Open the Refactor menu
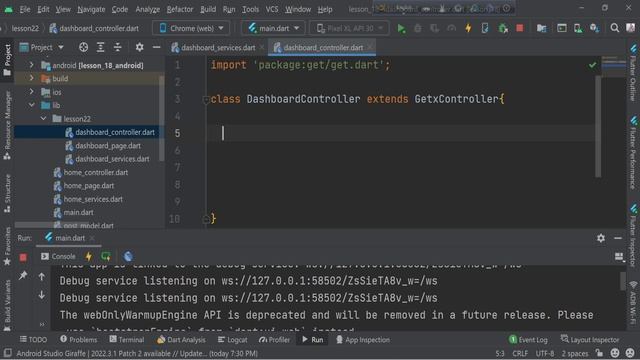The width and height of the screenshot is (640, 360). tap(180, 9)
